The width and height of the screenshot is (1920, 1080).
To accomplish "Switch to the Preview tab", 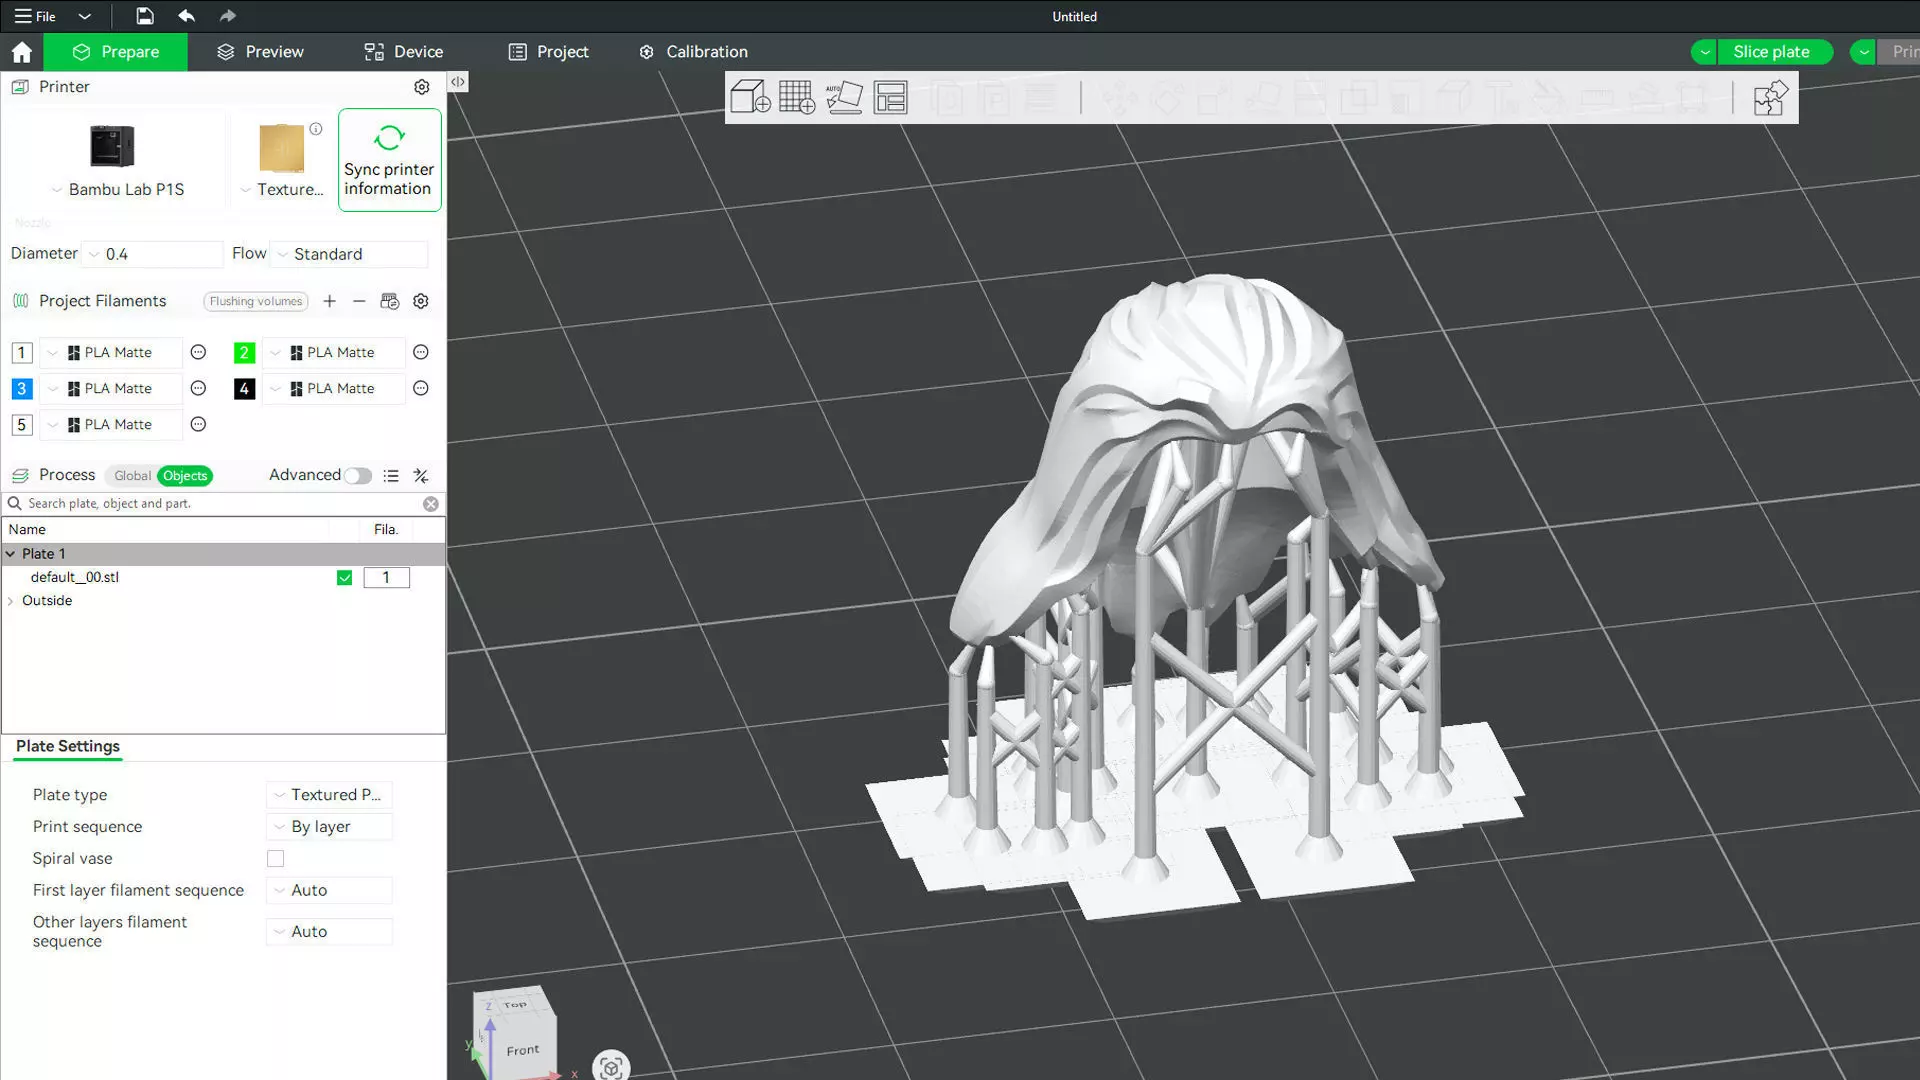I will click(260, 52).
